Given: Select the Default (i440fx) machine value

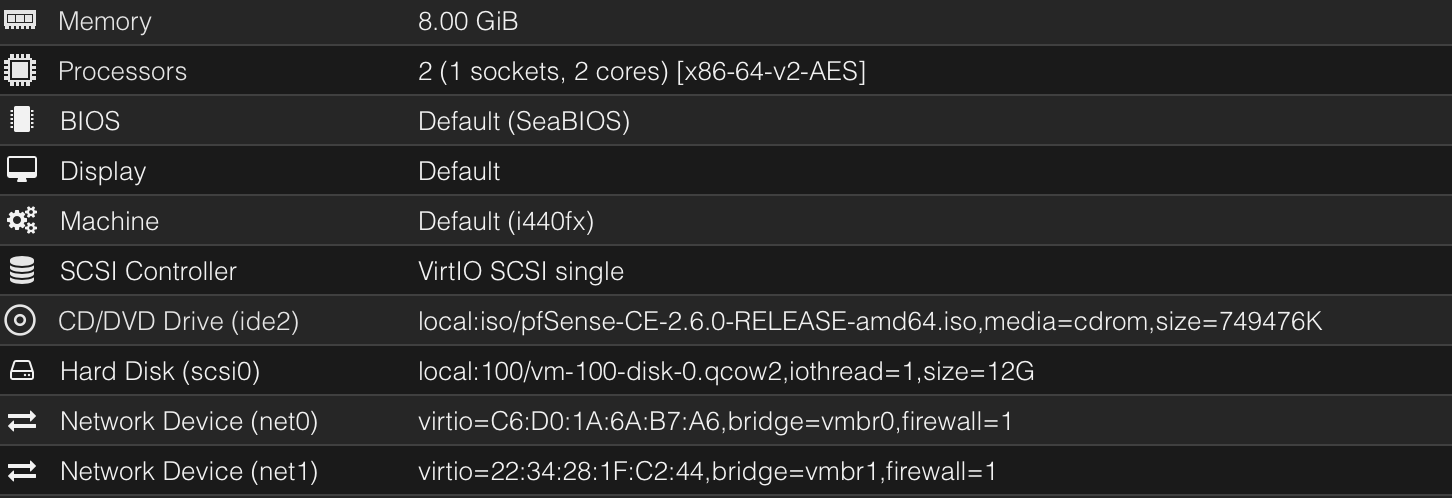Looking at the screenshot, I should (x=505, y=222).
